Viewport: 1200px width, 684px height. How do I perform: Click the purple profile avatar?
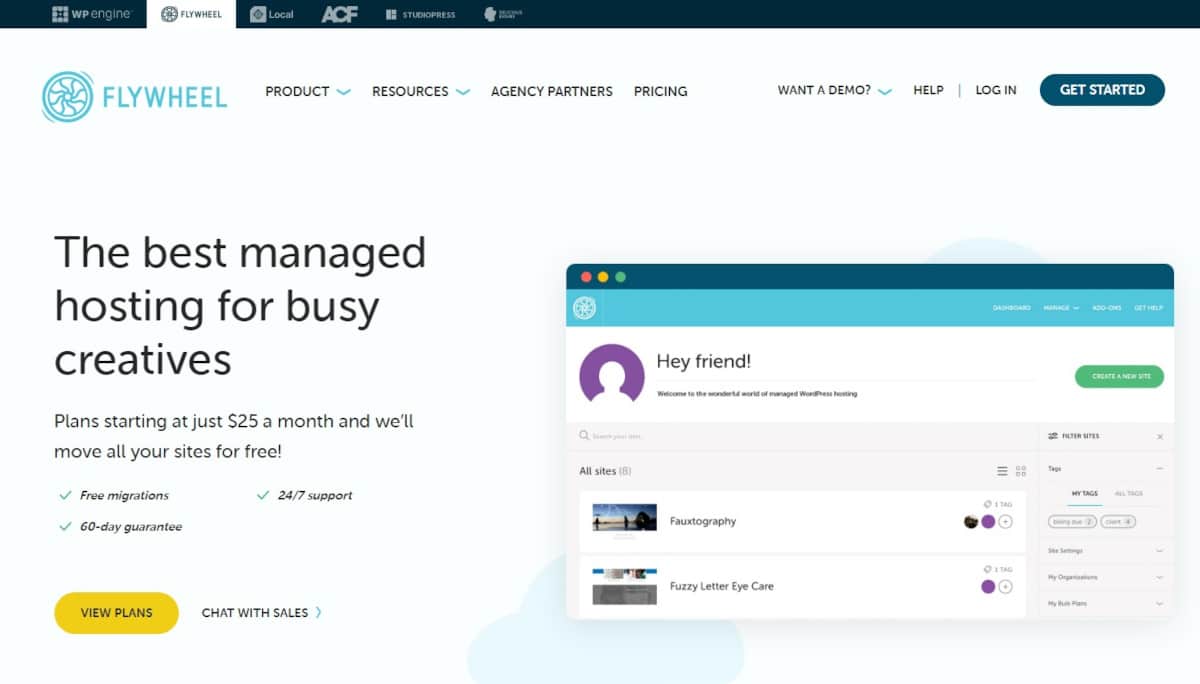[611, 376]
